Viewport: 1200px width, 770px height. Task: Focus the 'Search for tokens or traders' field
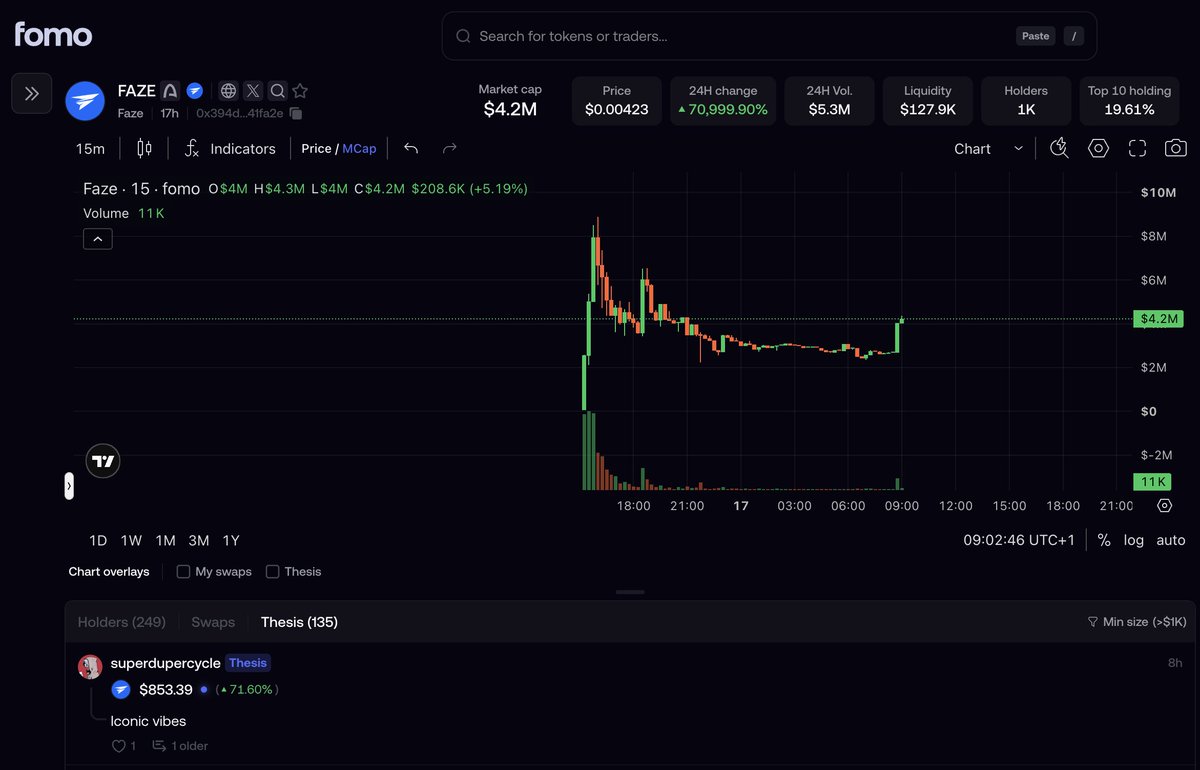769,36
